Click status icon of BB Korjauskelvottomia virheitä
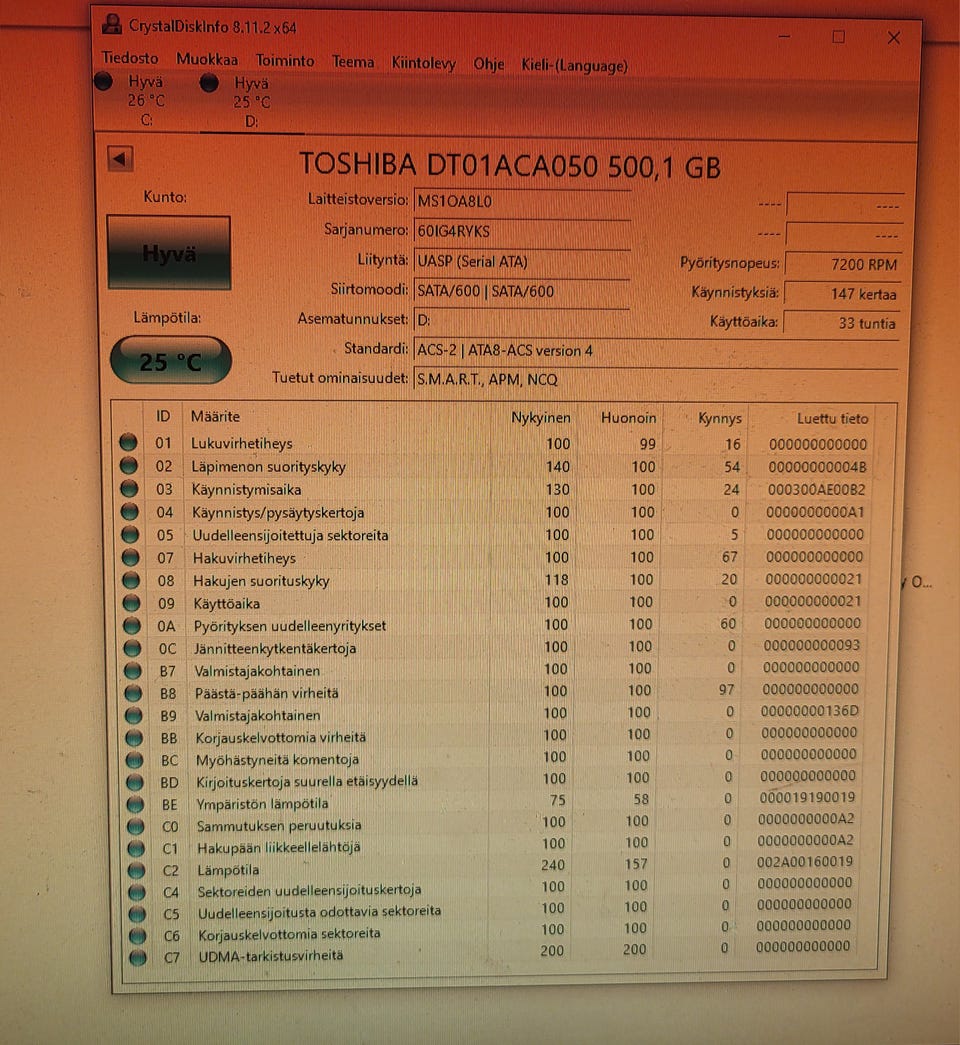Viewport: 960px width, 1045px height. tap(134, 738)
